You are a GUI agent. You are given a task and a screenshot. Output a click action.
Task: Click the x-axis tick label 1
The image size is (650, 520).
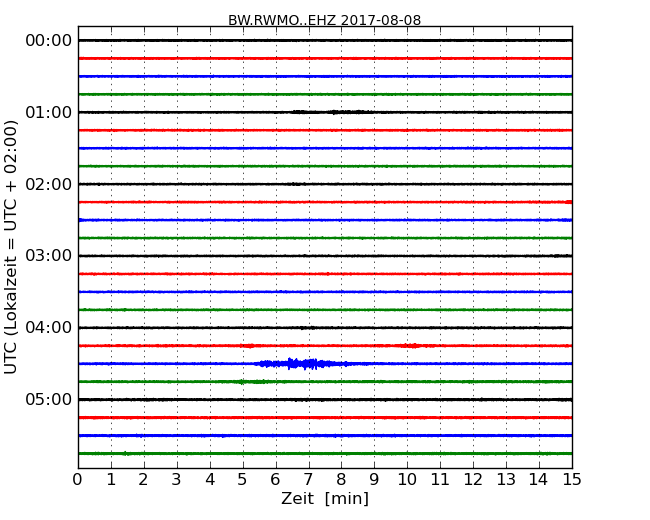tap(111, 479)
